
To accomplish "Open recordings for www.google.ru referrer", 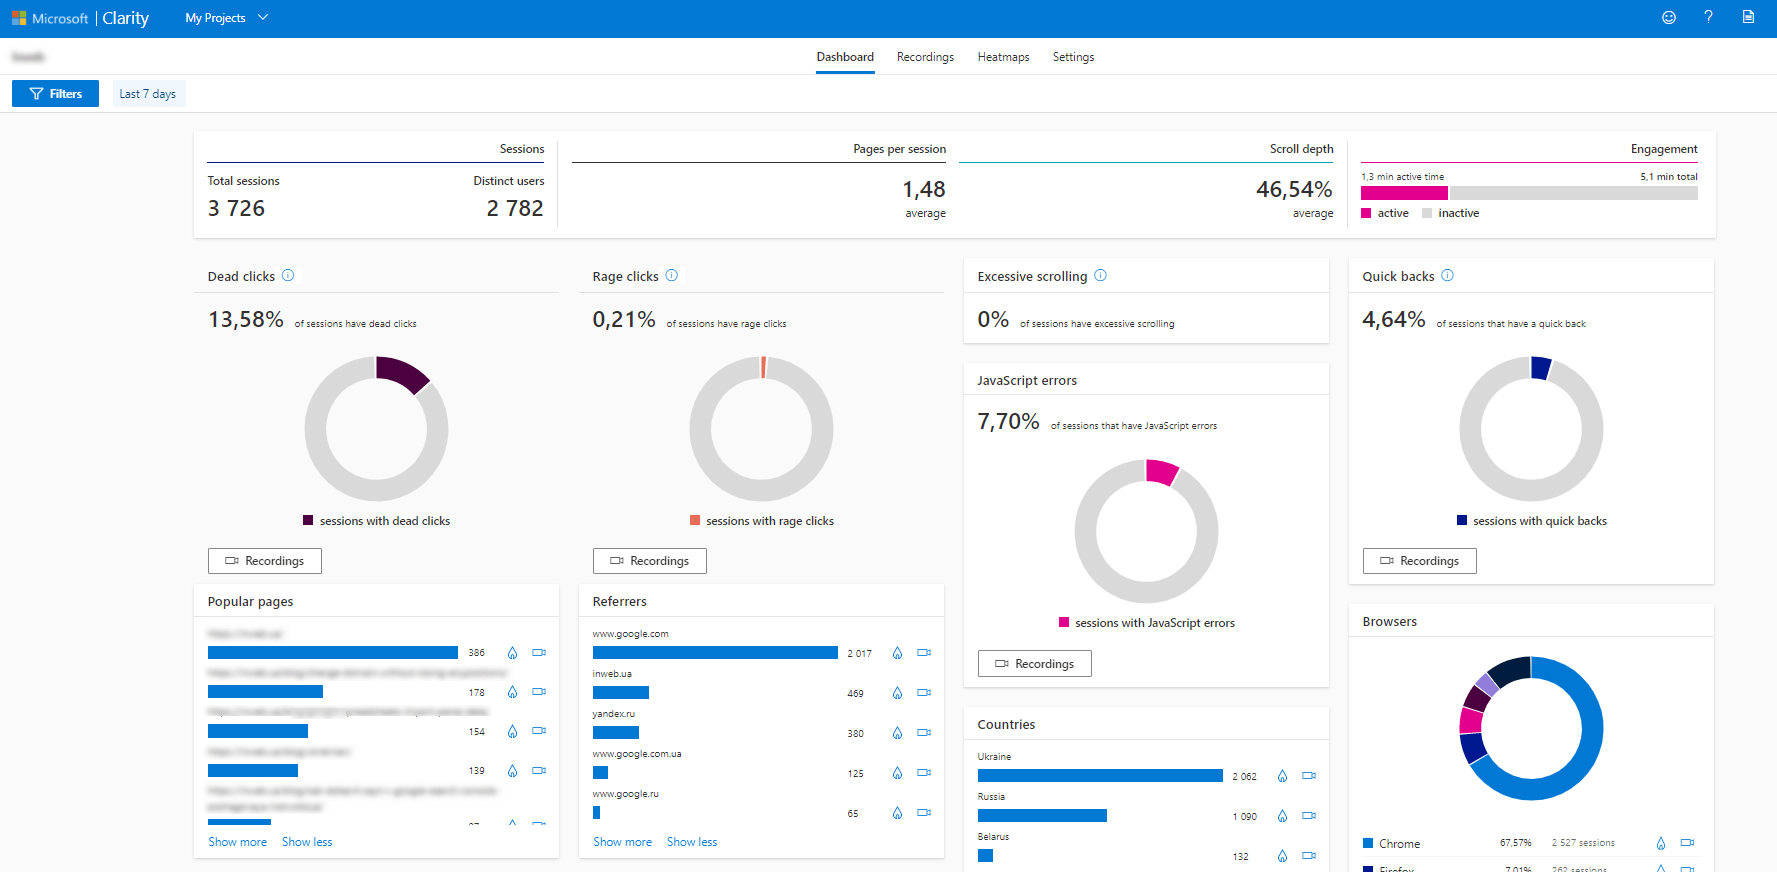I will click(924, 813).
